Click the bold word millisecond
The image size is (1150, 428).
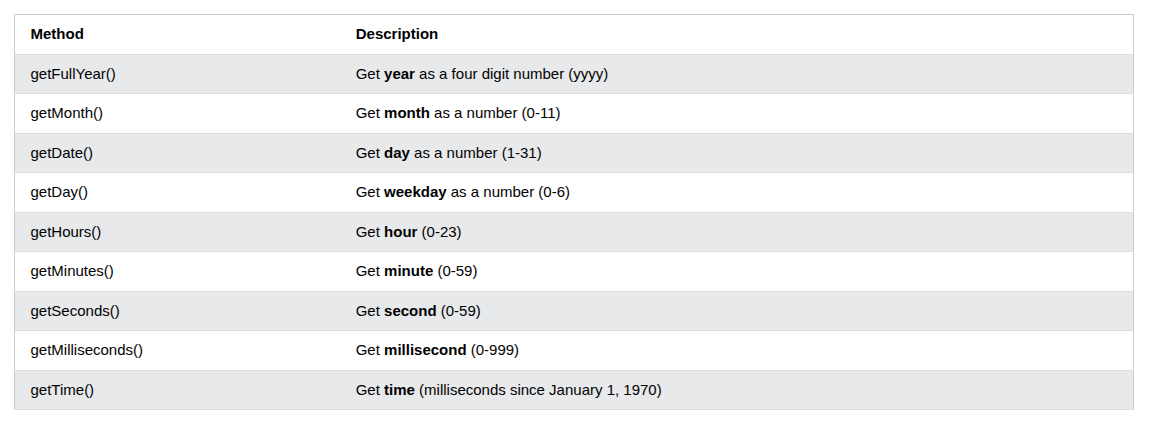(425, 350)
